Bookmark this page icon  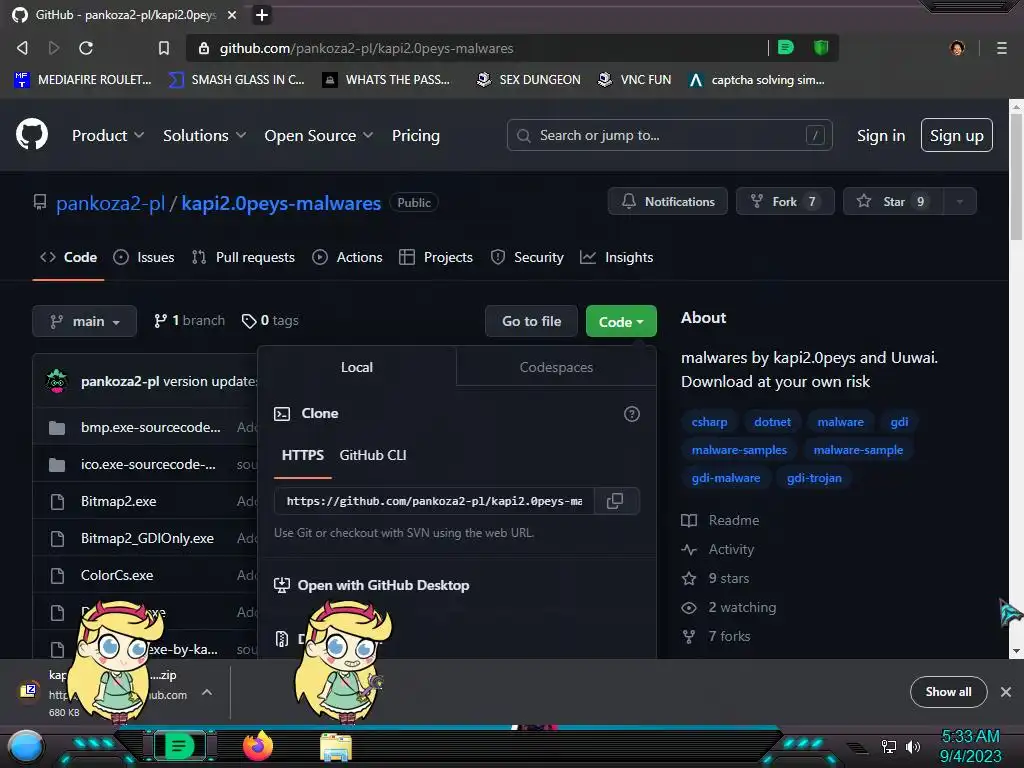click(x=164, y=48)
